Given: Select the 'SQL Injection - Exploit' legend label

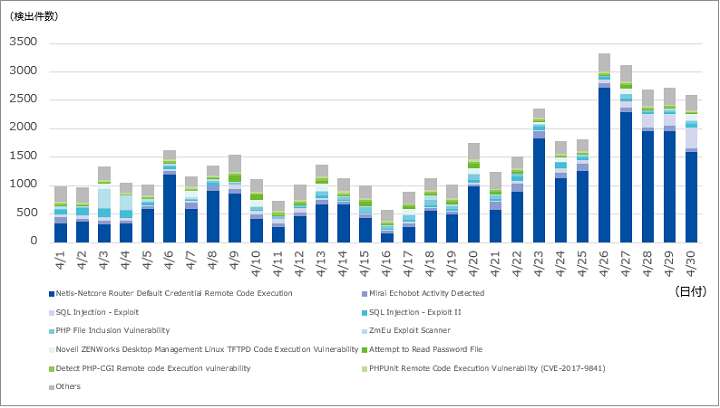Looking at the screenshot, I should coord(97,313).
